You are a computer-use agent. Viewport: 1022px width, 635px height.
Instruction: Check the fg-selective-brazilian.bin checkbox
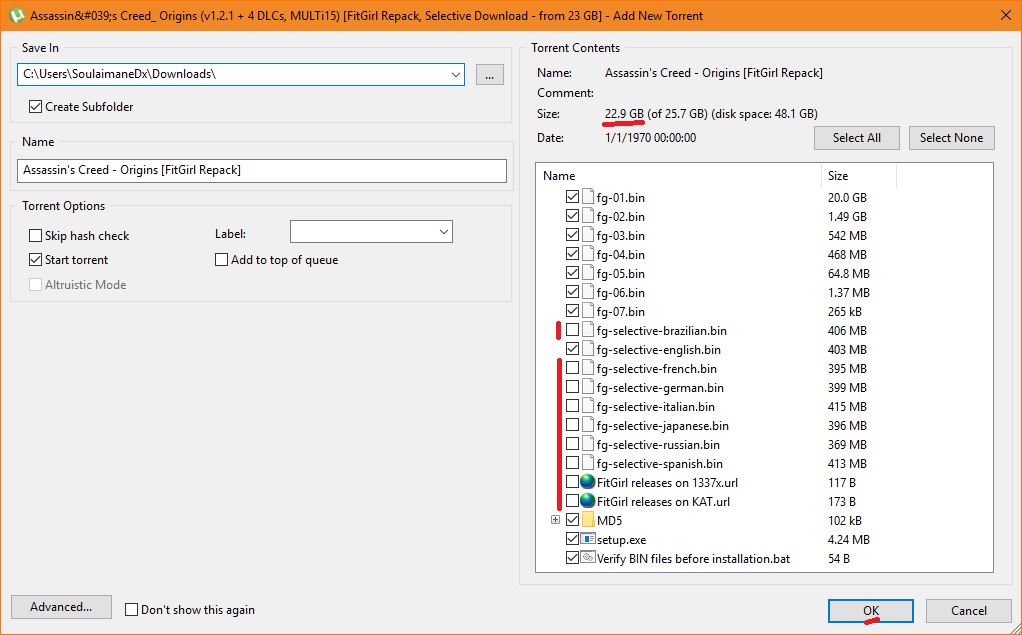pyautogui.click(x=572, y=330)
